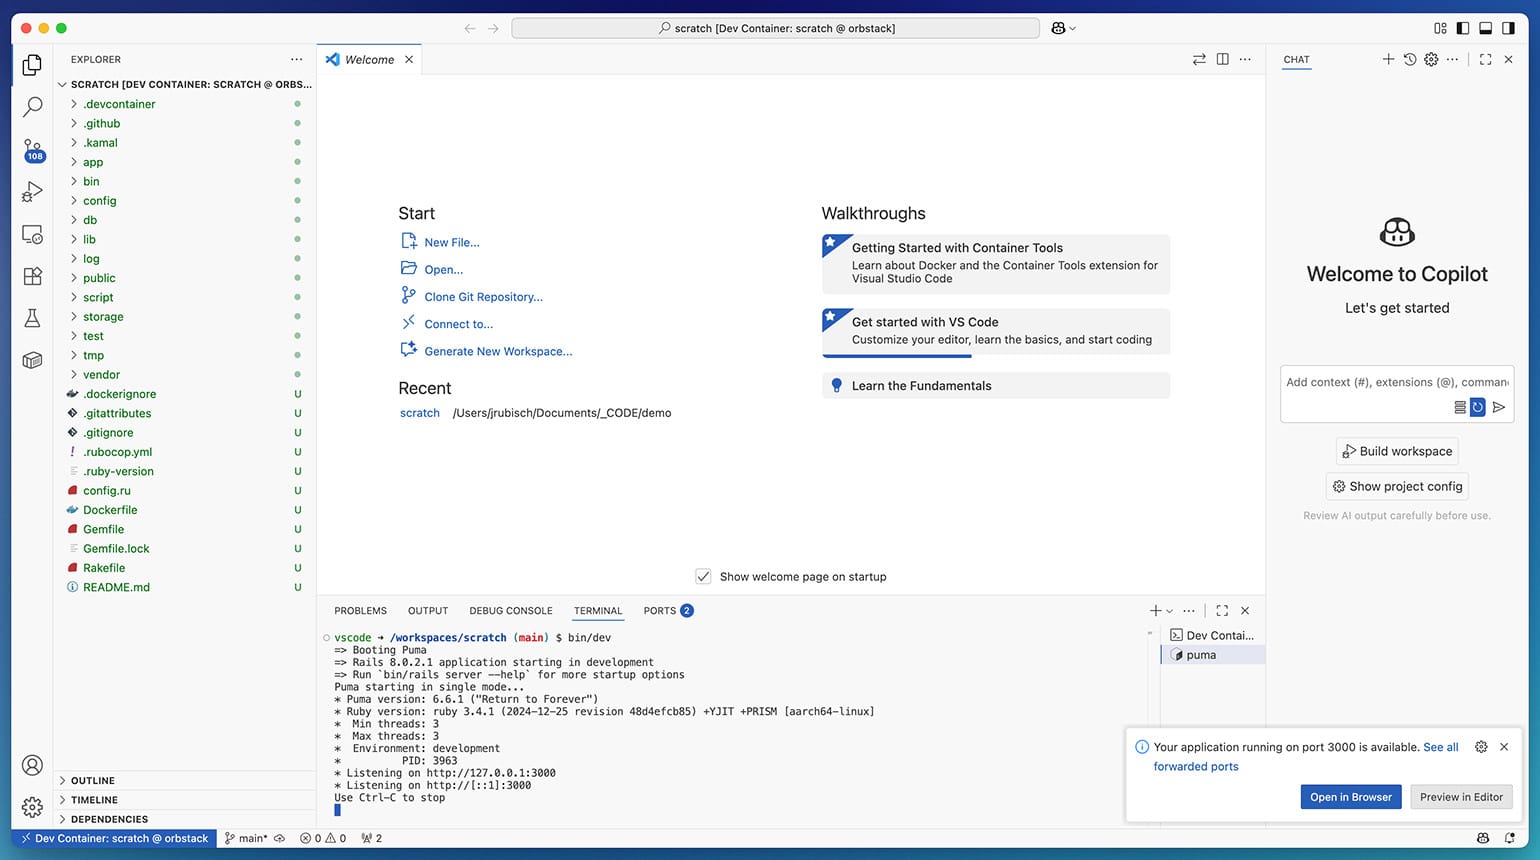The image size is (1540, 860).
Task: Click the split editor right icon
Action: point(1222,60)
